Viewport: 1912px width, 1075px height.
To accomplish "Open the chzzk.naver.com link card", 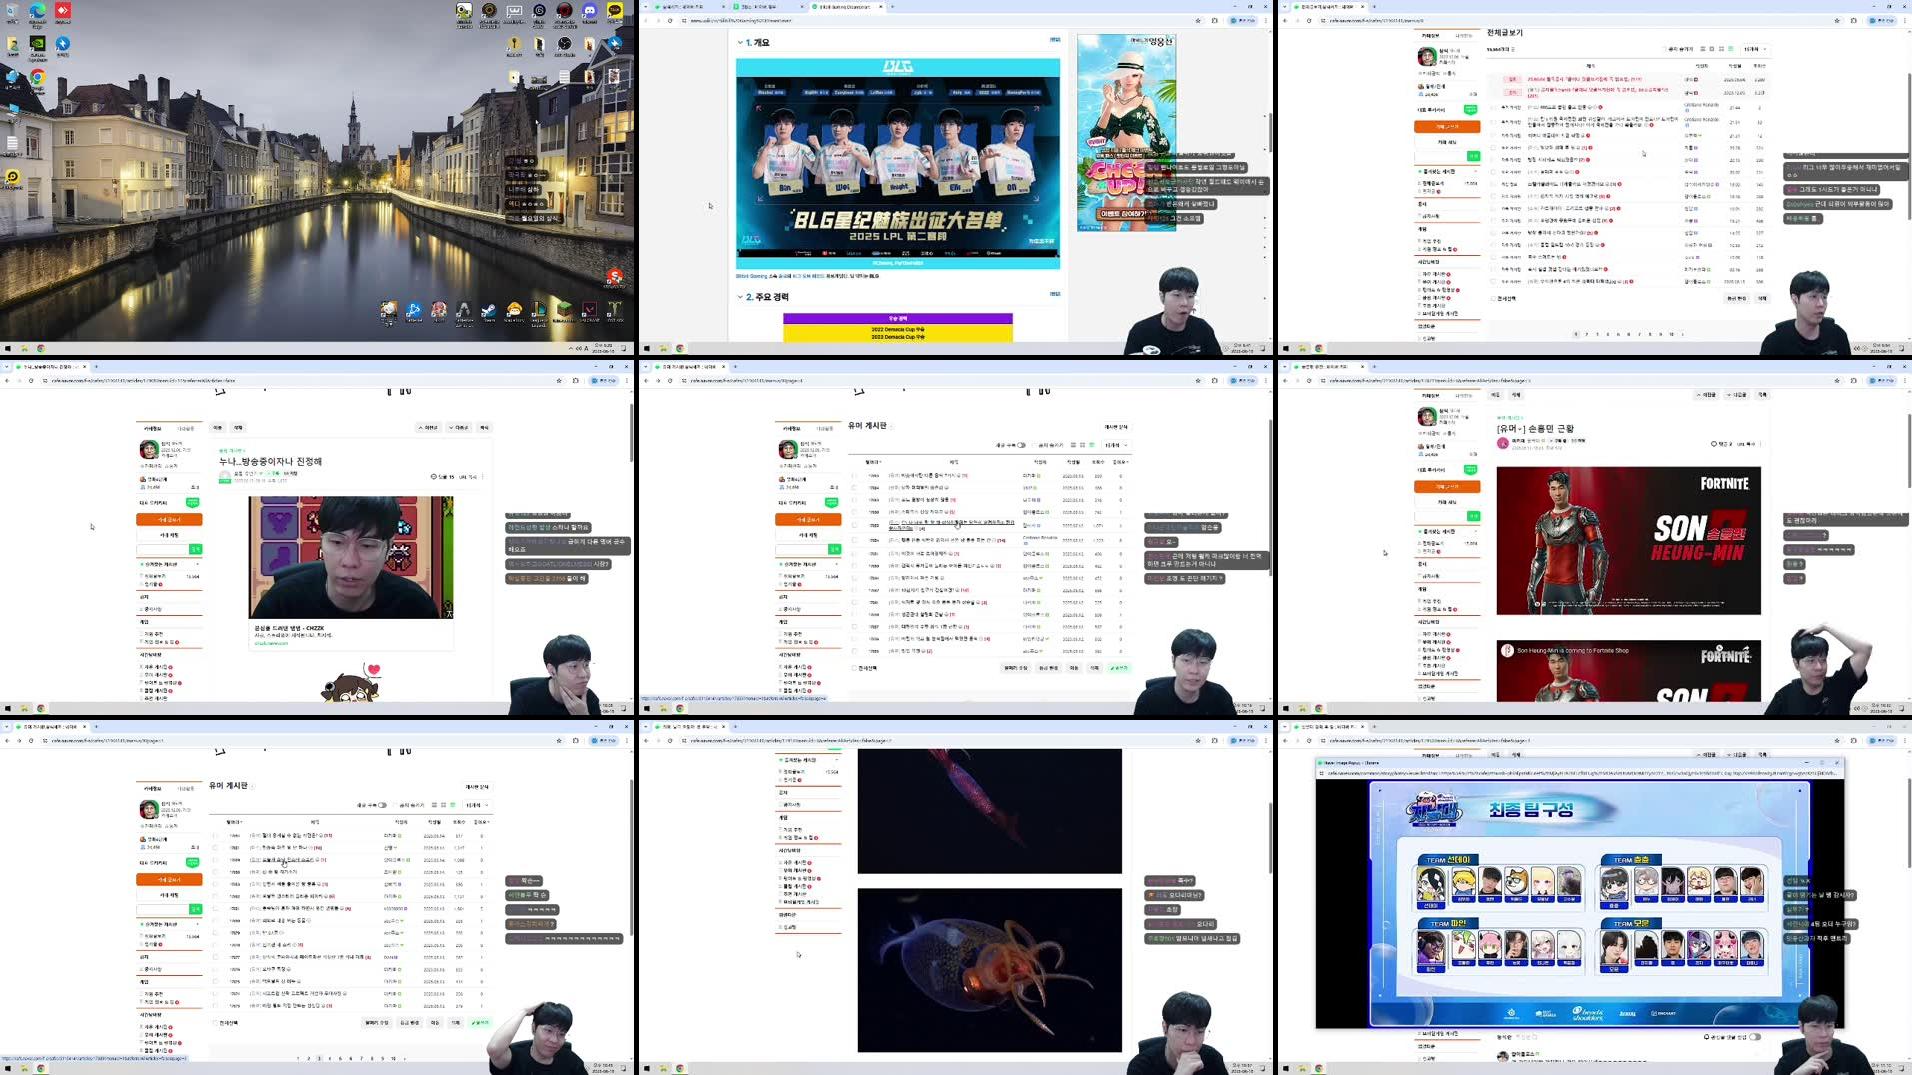I will (350, 635).
